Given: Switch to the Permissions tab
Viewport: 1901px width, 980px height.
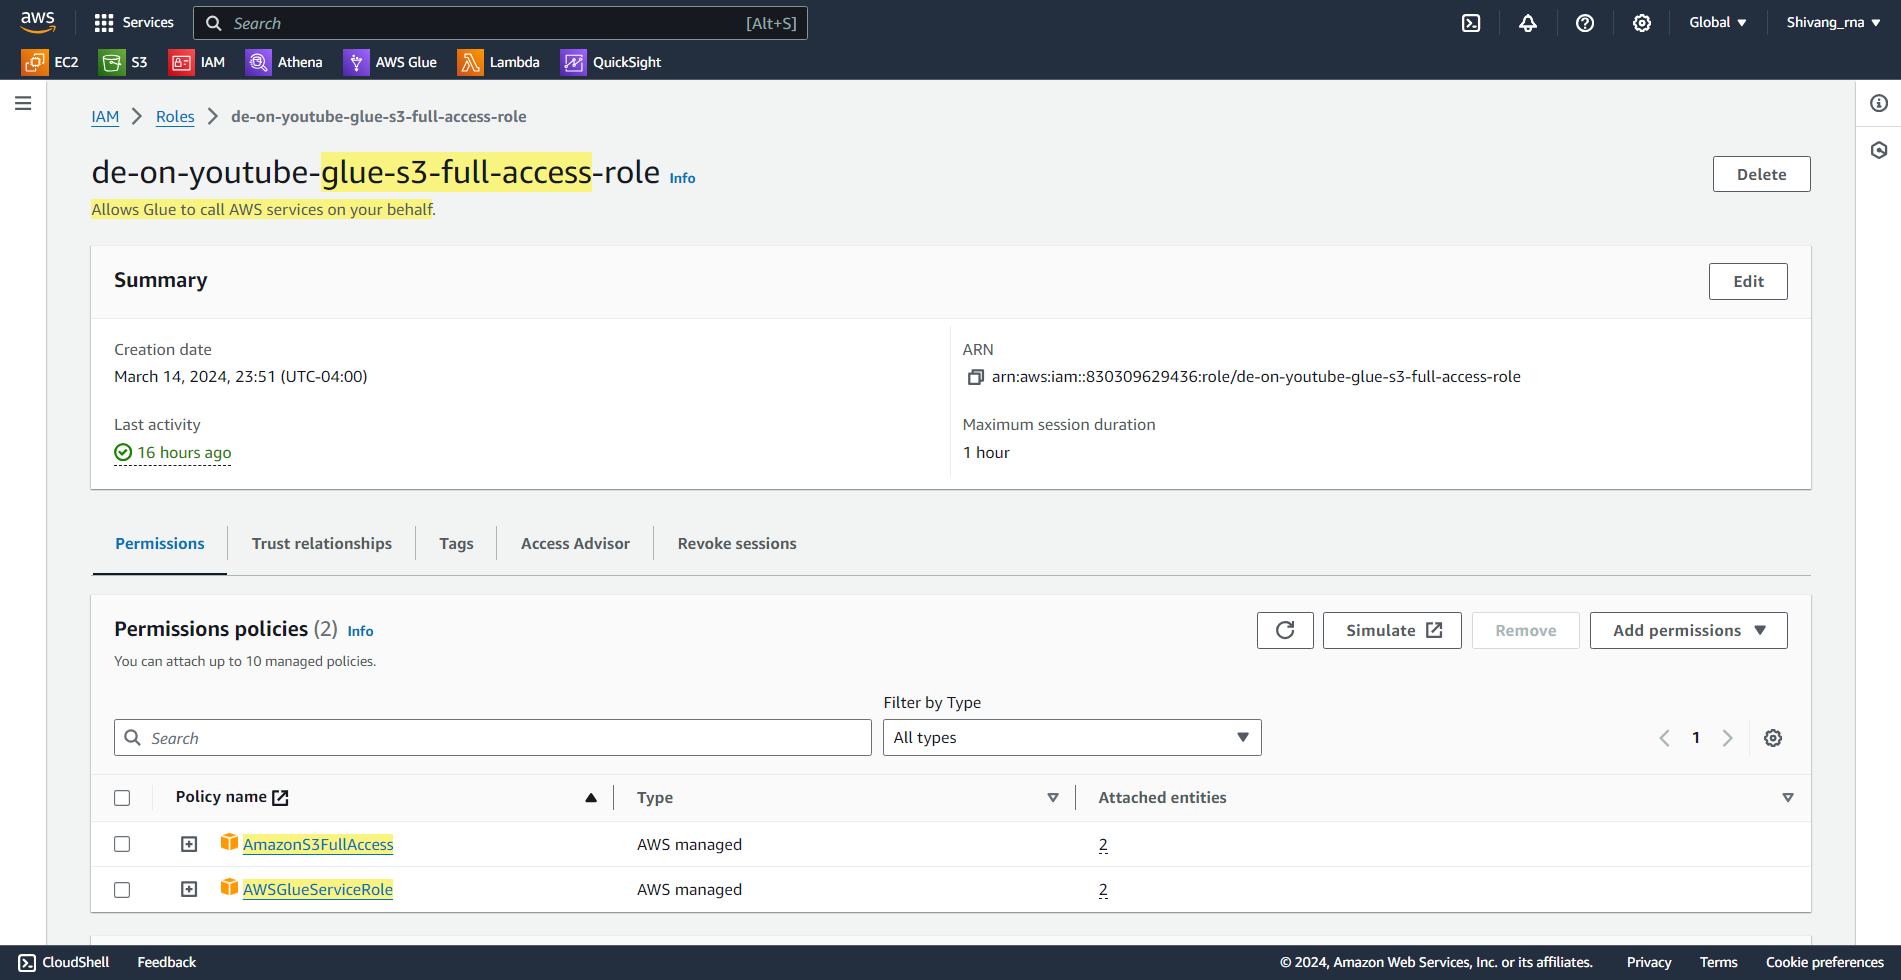Looking at the screenshot, I should (x=160, y=544).
